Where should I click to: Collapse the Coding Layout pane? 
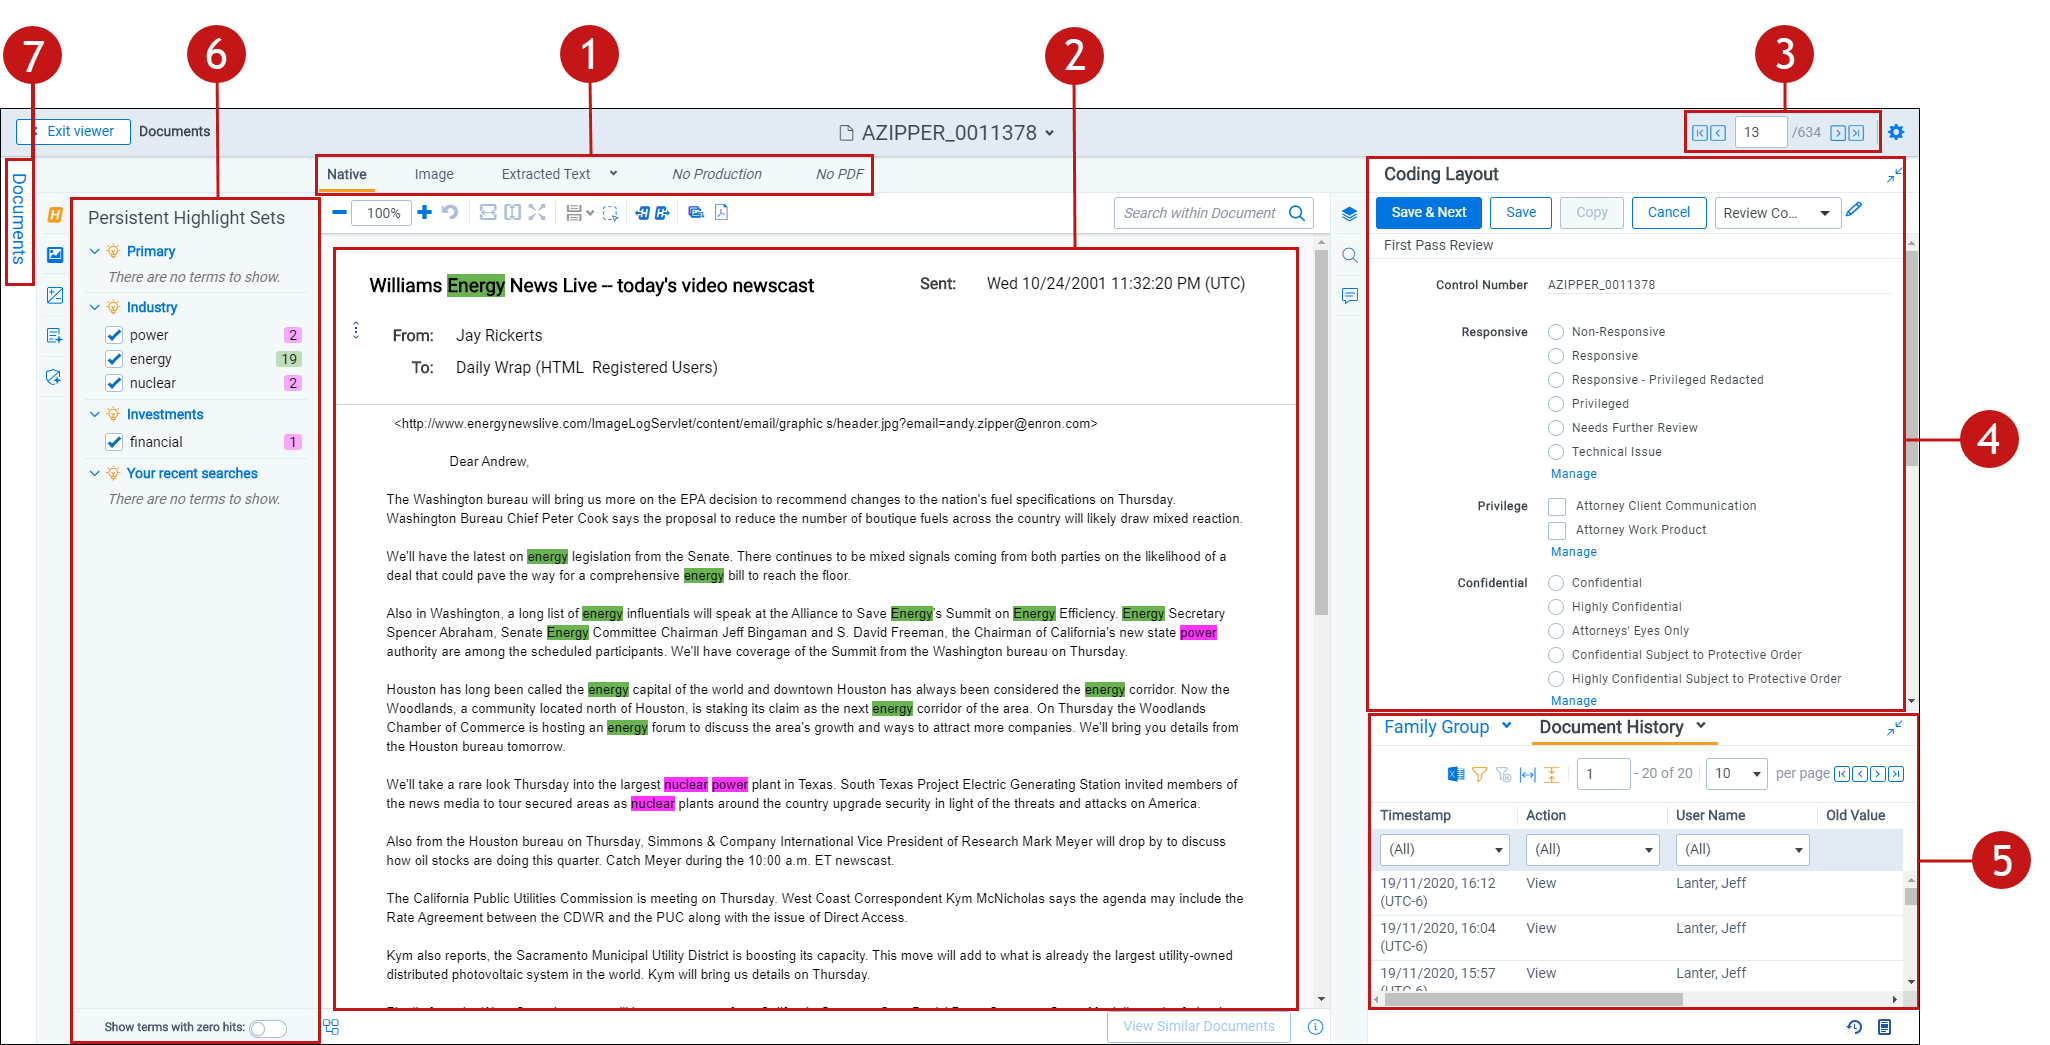coord(1894,175)
